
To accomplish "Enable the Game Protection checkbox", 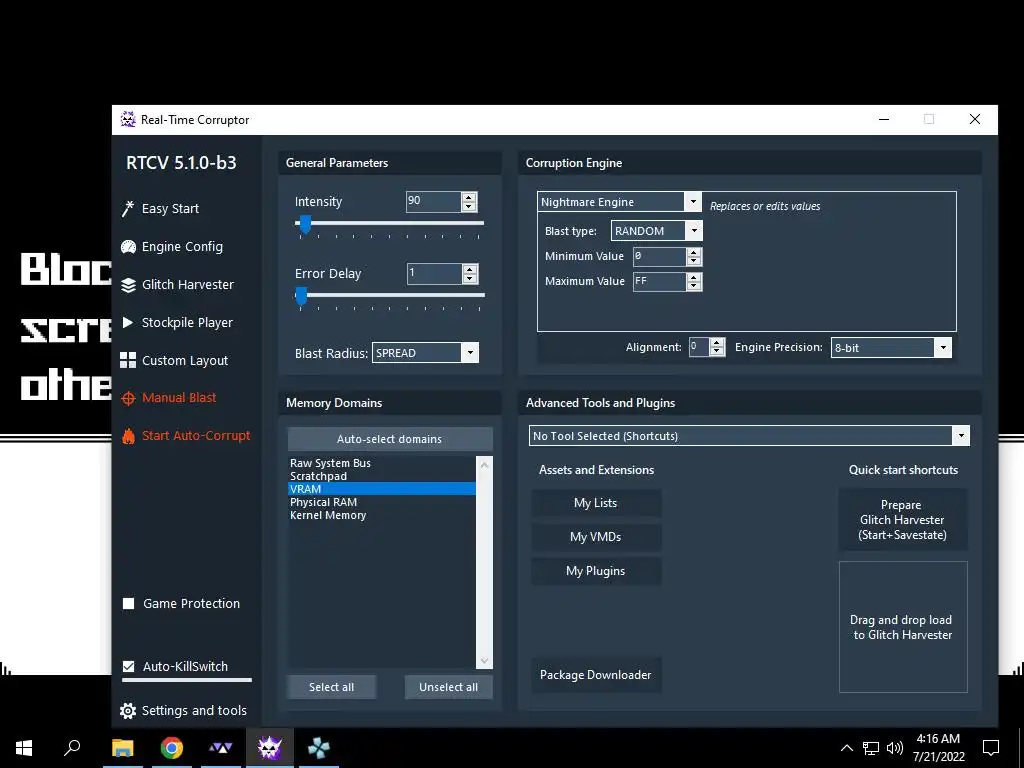I will tap(129, 603).
